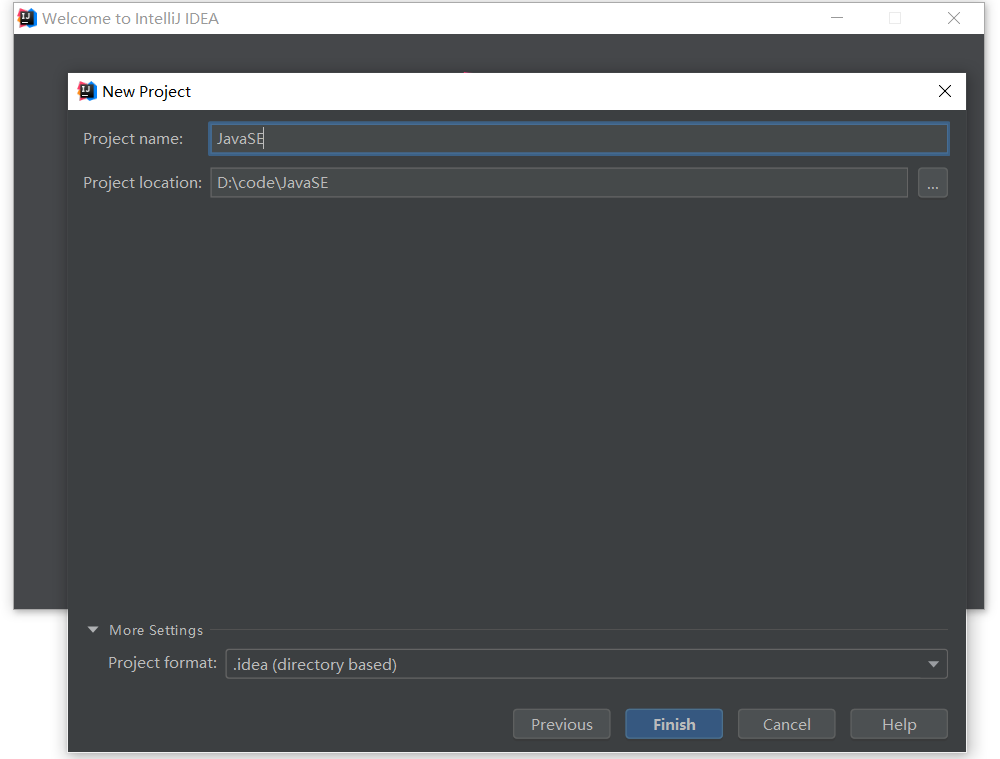Click the IntelliJ icon in New Project title bar
This screenshot has height=759, width=1000.
(87, 91)
